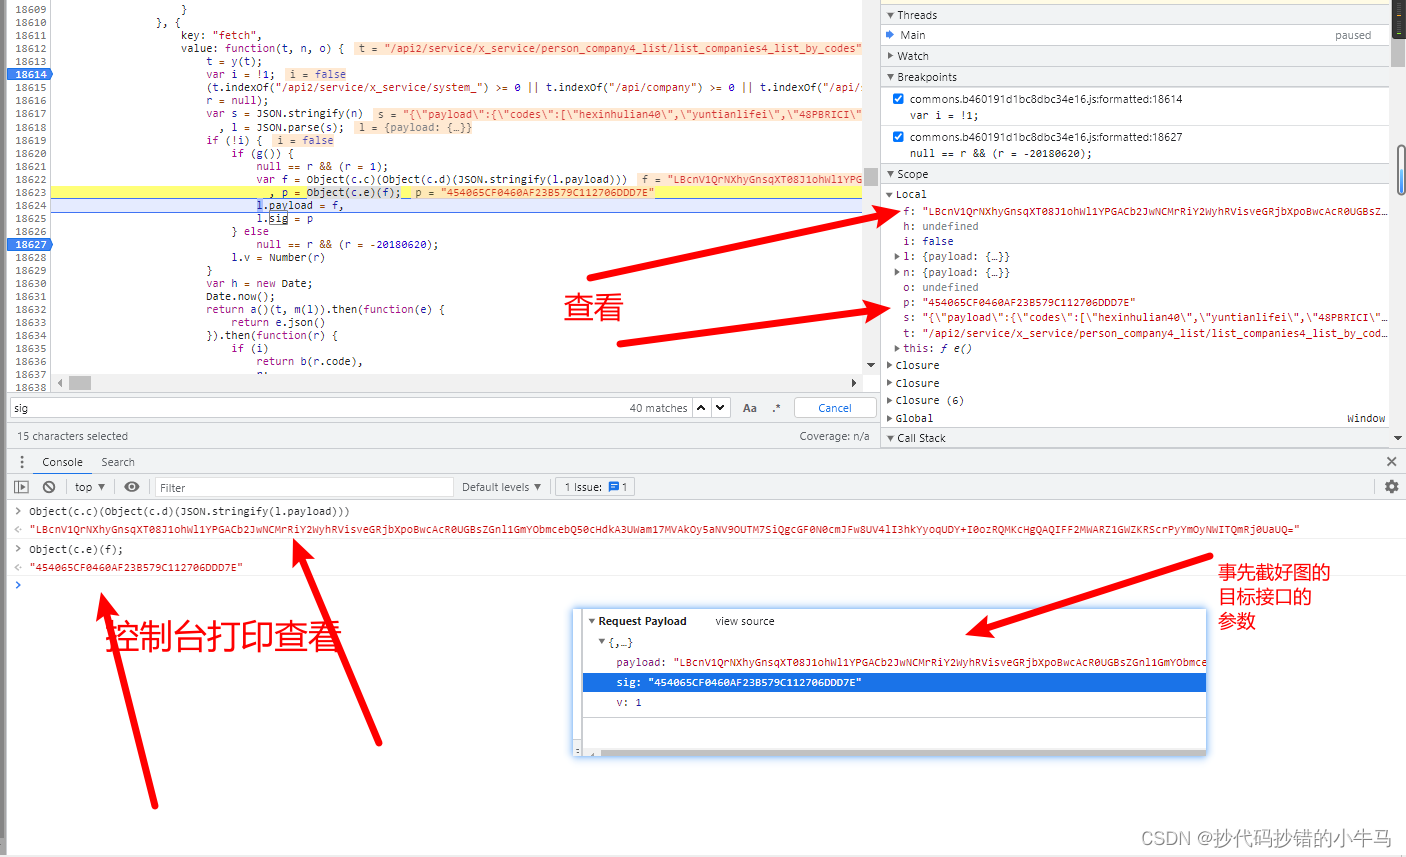Image resolution: width=1406 pixels, height=857 pixels.
Task: Click the v: 1 payload row
Action: (x=894, y=702)
